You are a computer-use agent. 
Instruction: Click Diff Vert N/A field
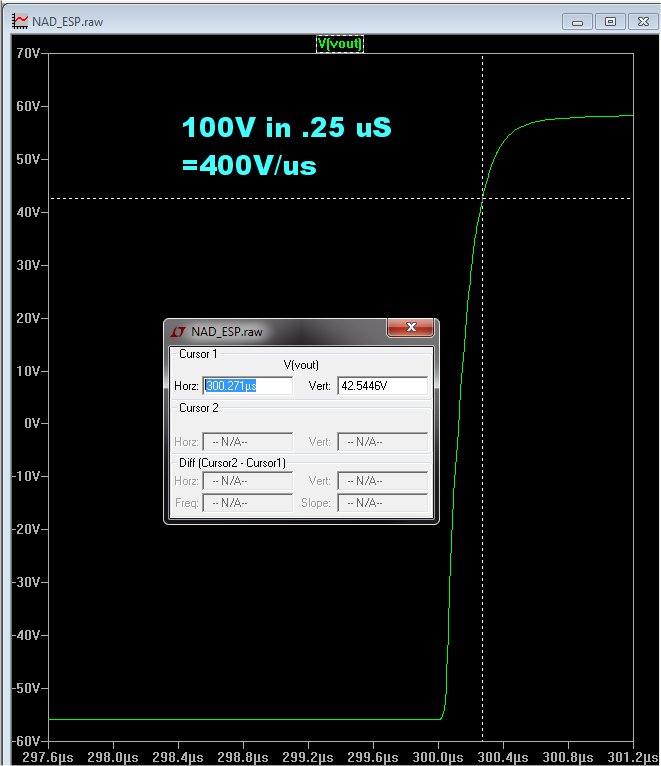point(383,481)
